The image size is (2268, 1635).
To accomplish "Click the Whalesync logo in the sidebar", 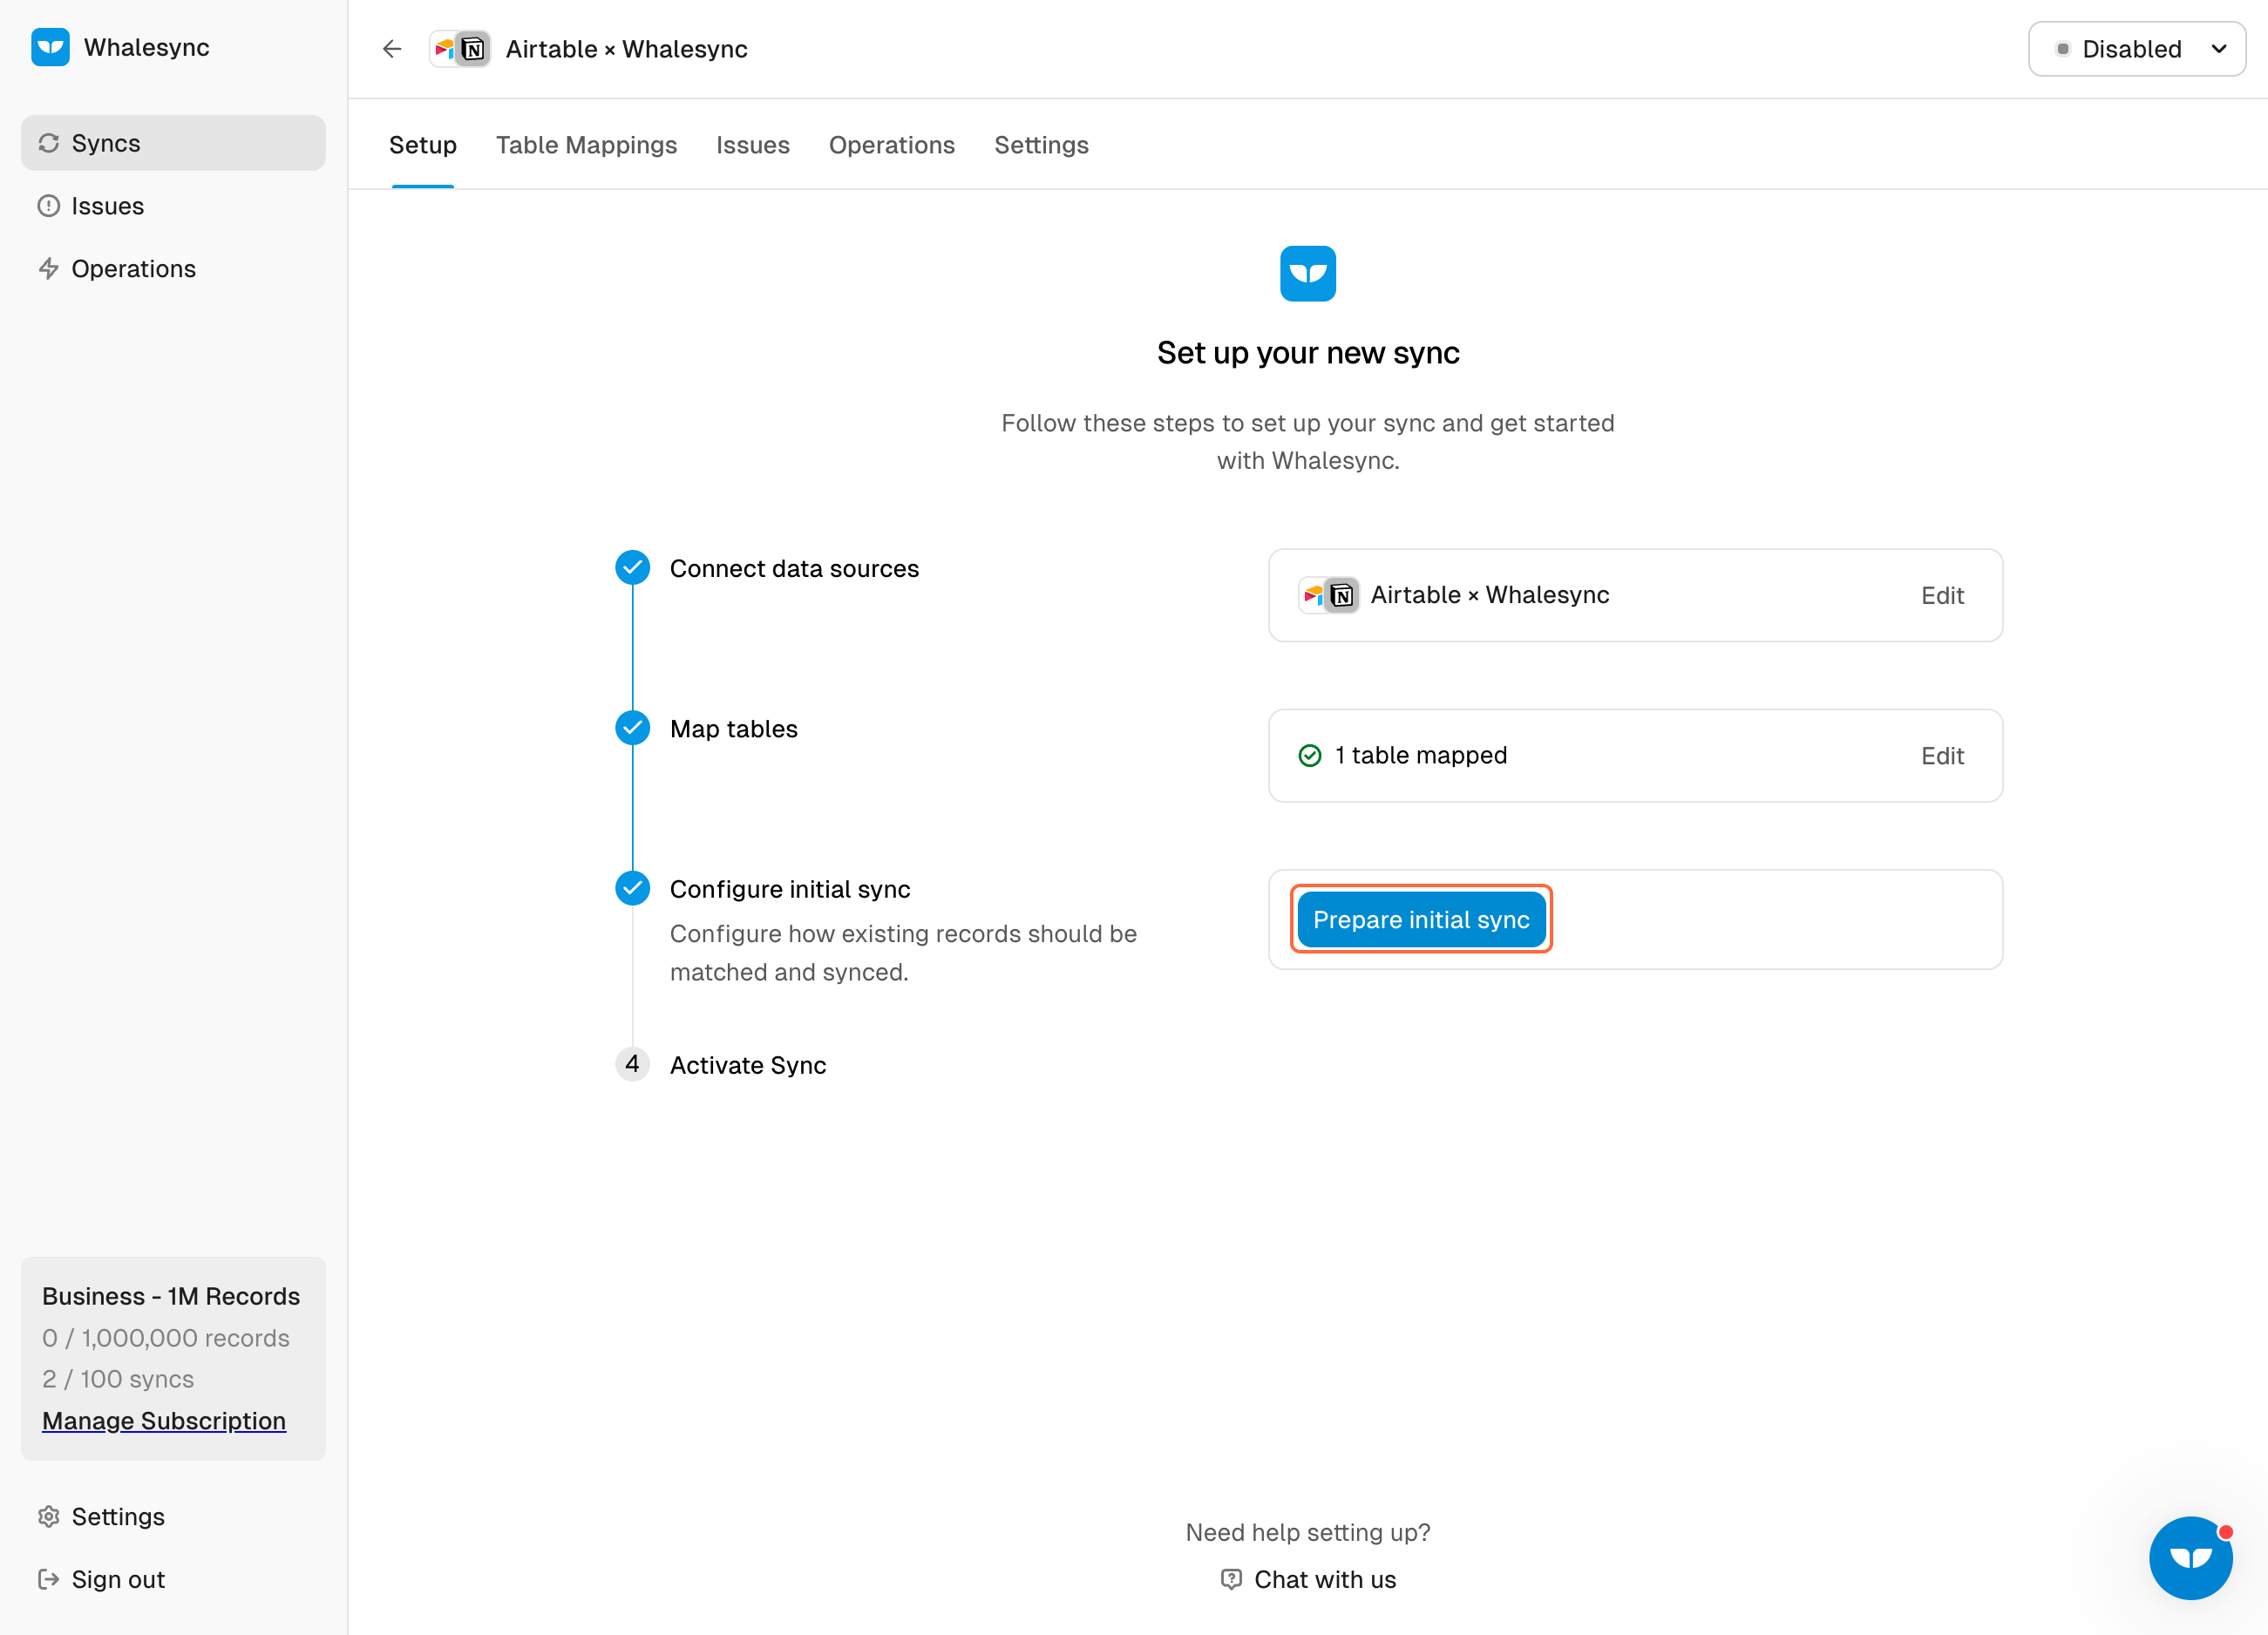I will coord(50,47).
